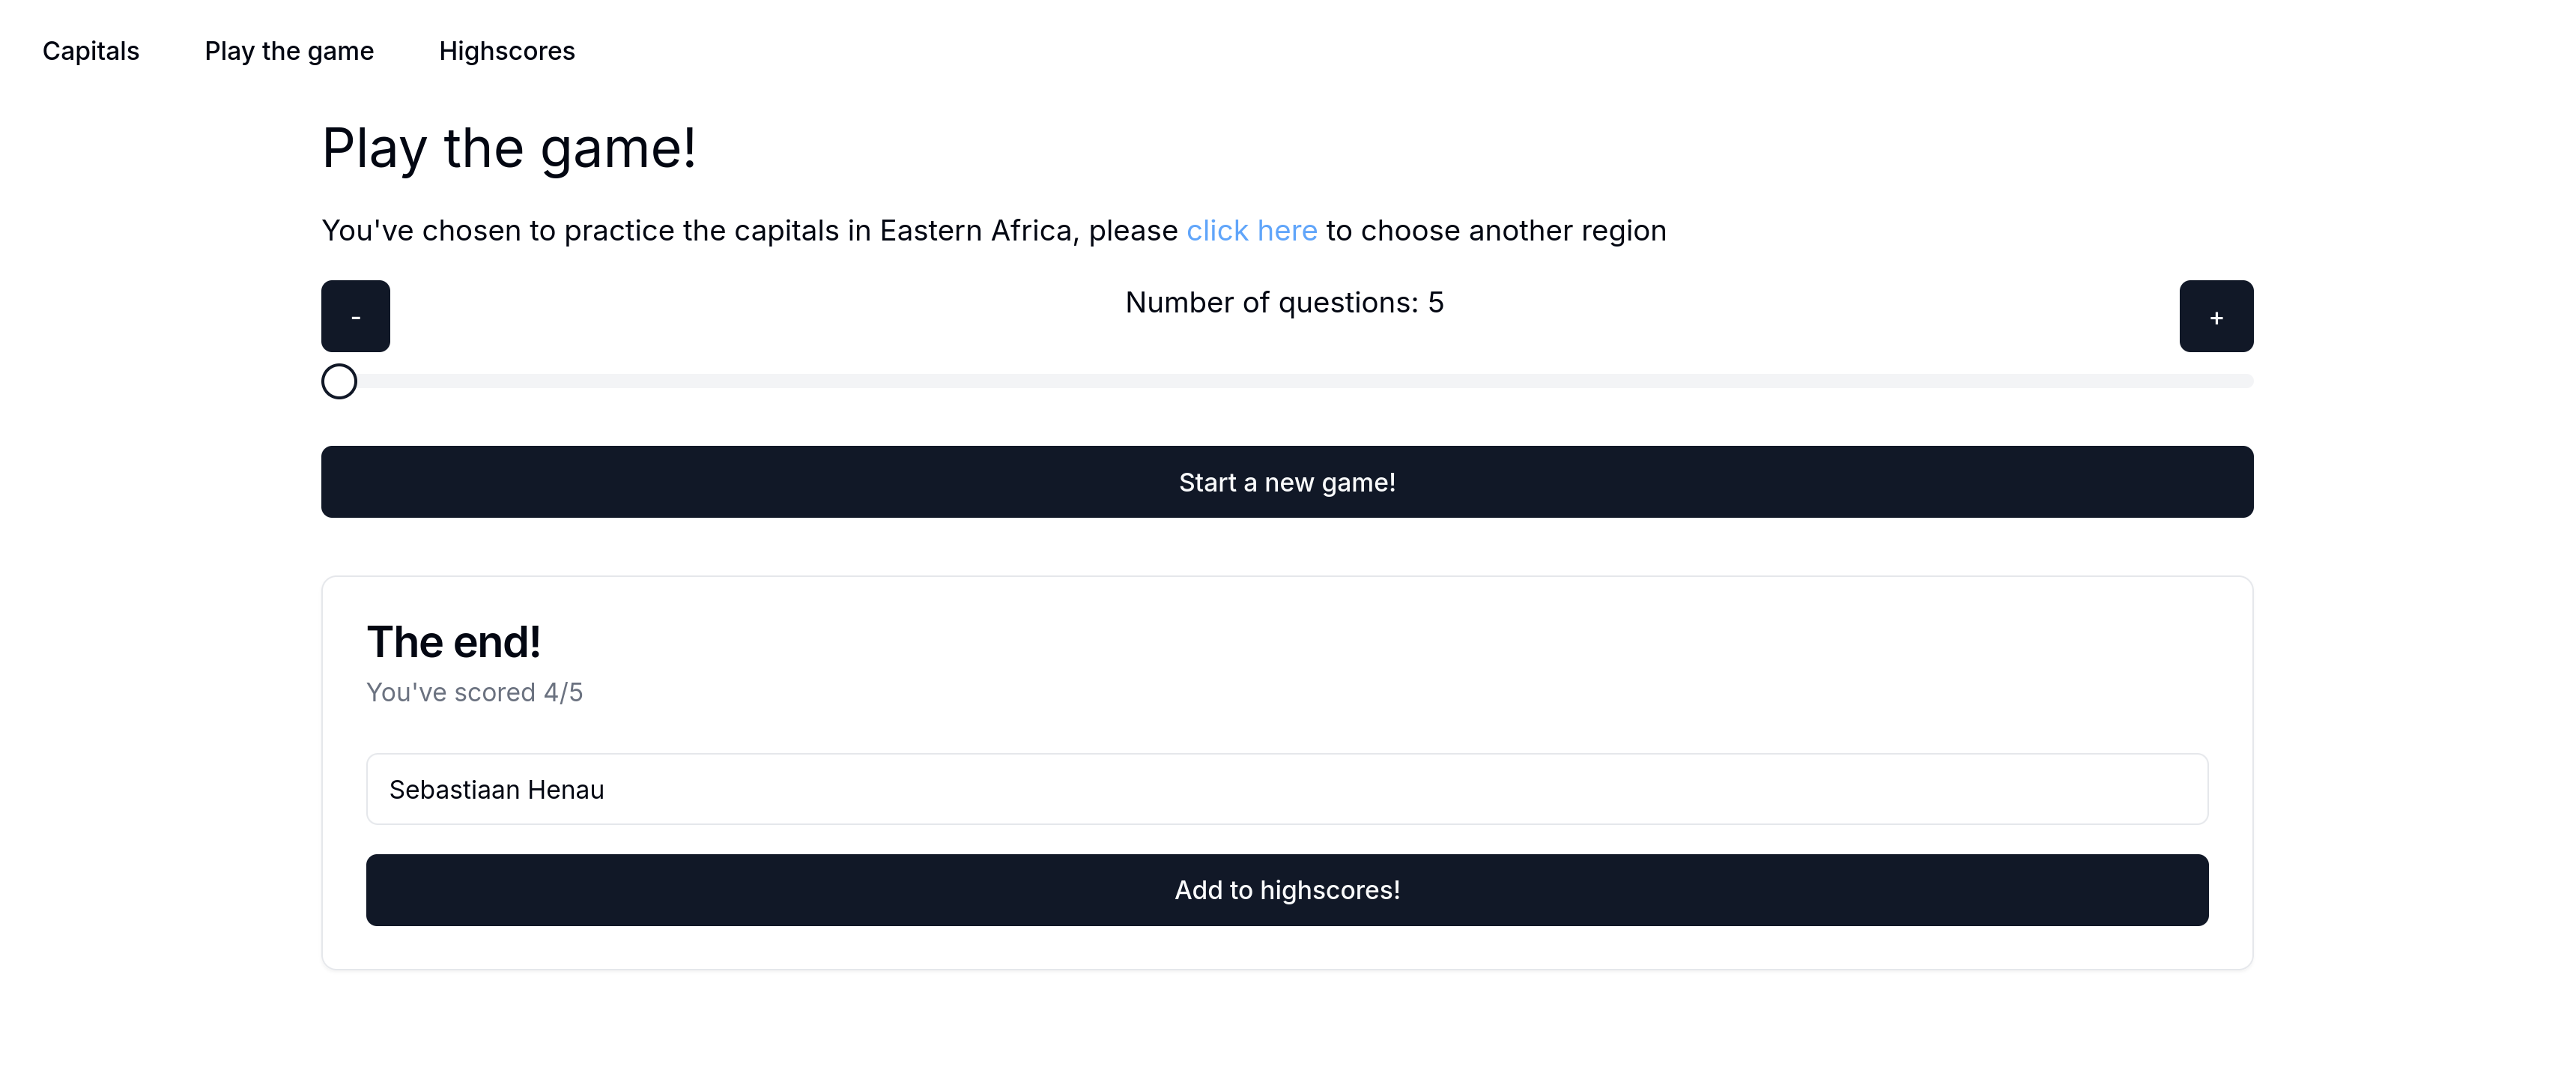2576x1076 pixels.
Task: Click the "Number of questions: 5" label
Action: tap(1284, 303)
